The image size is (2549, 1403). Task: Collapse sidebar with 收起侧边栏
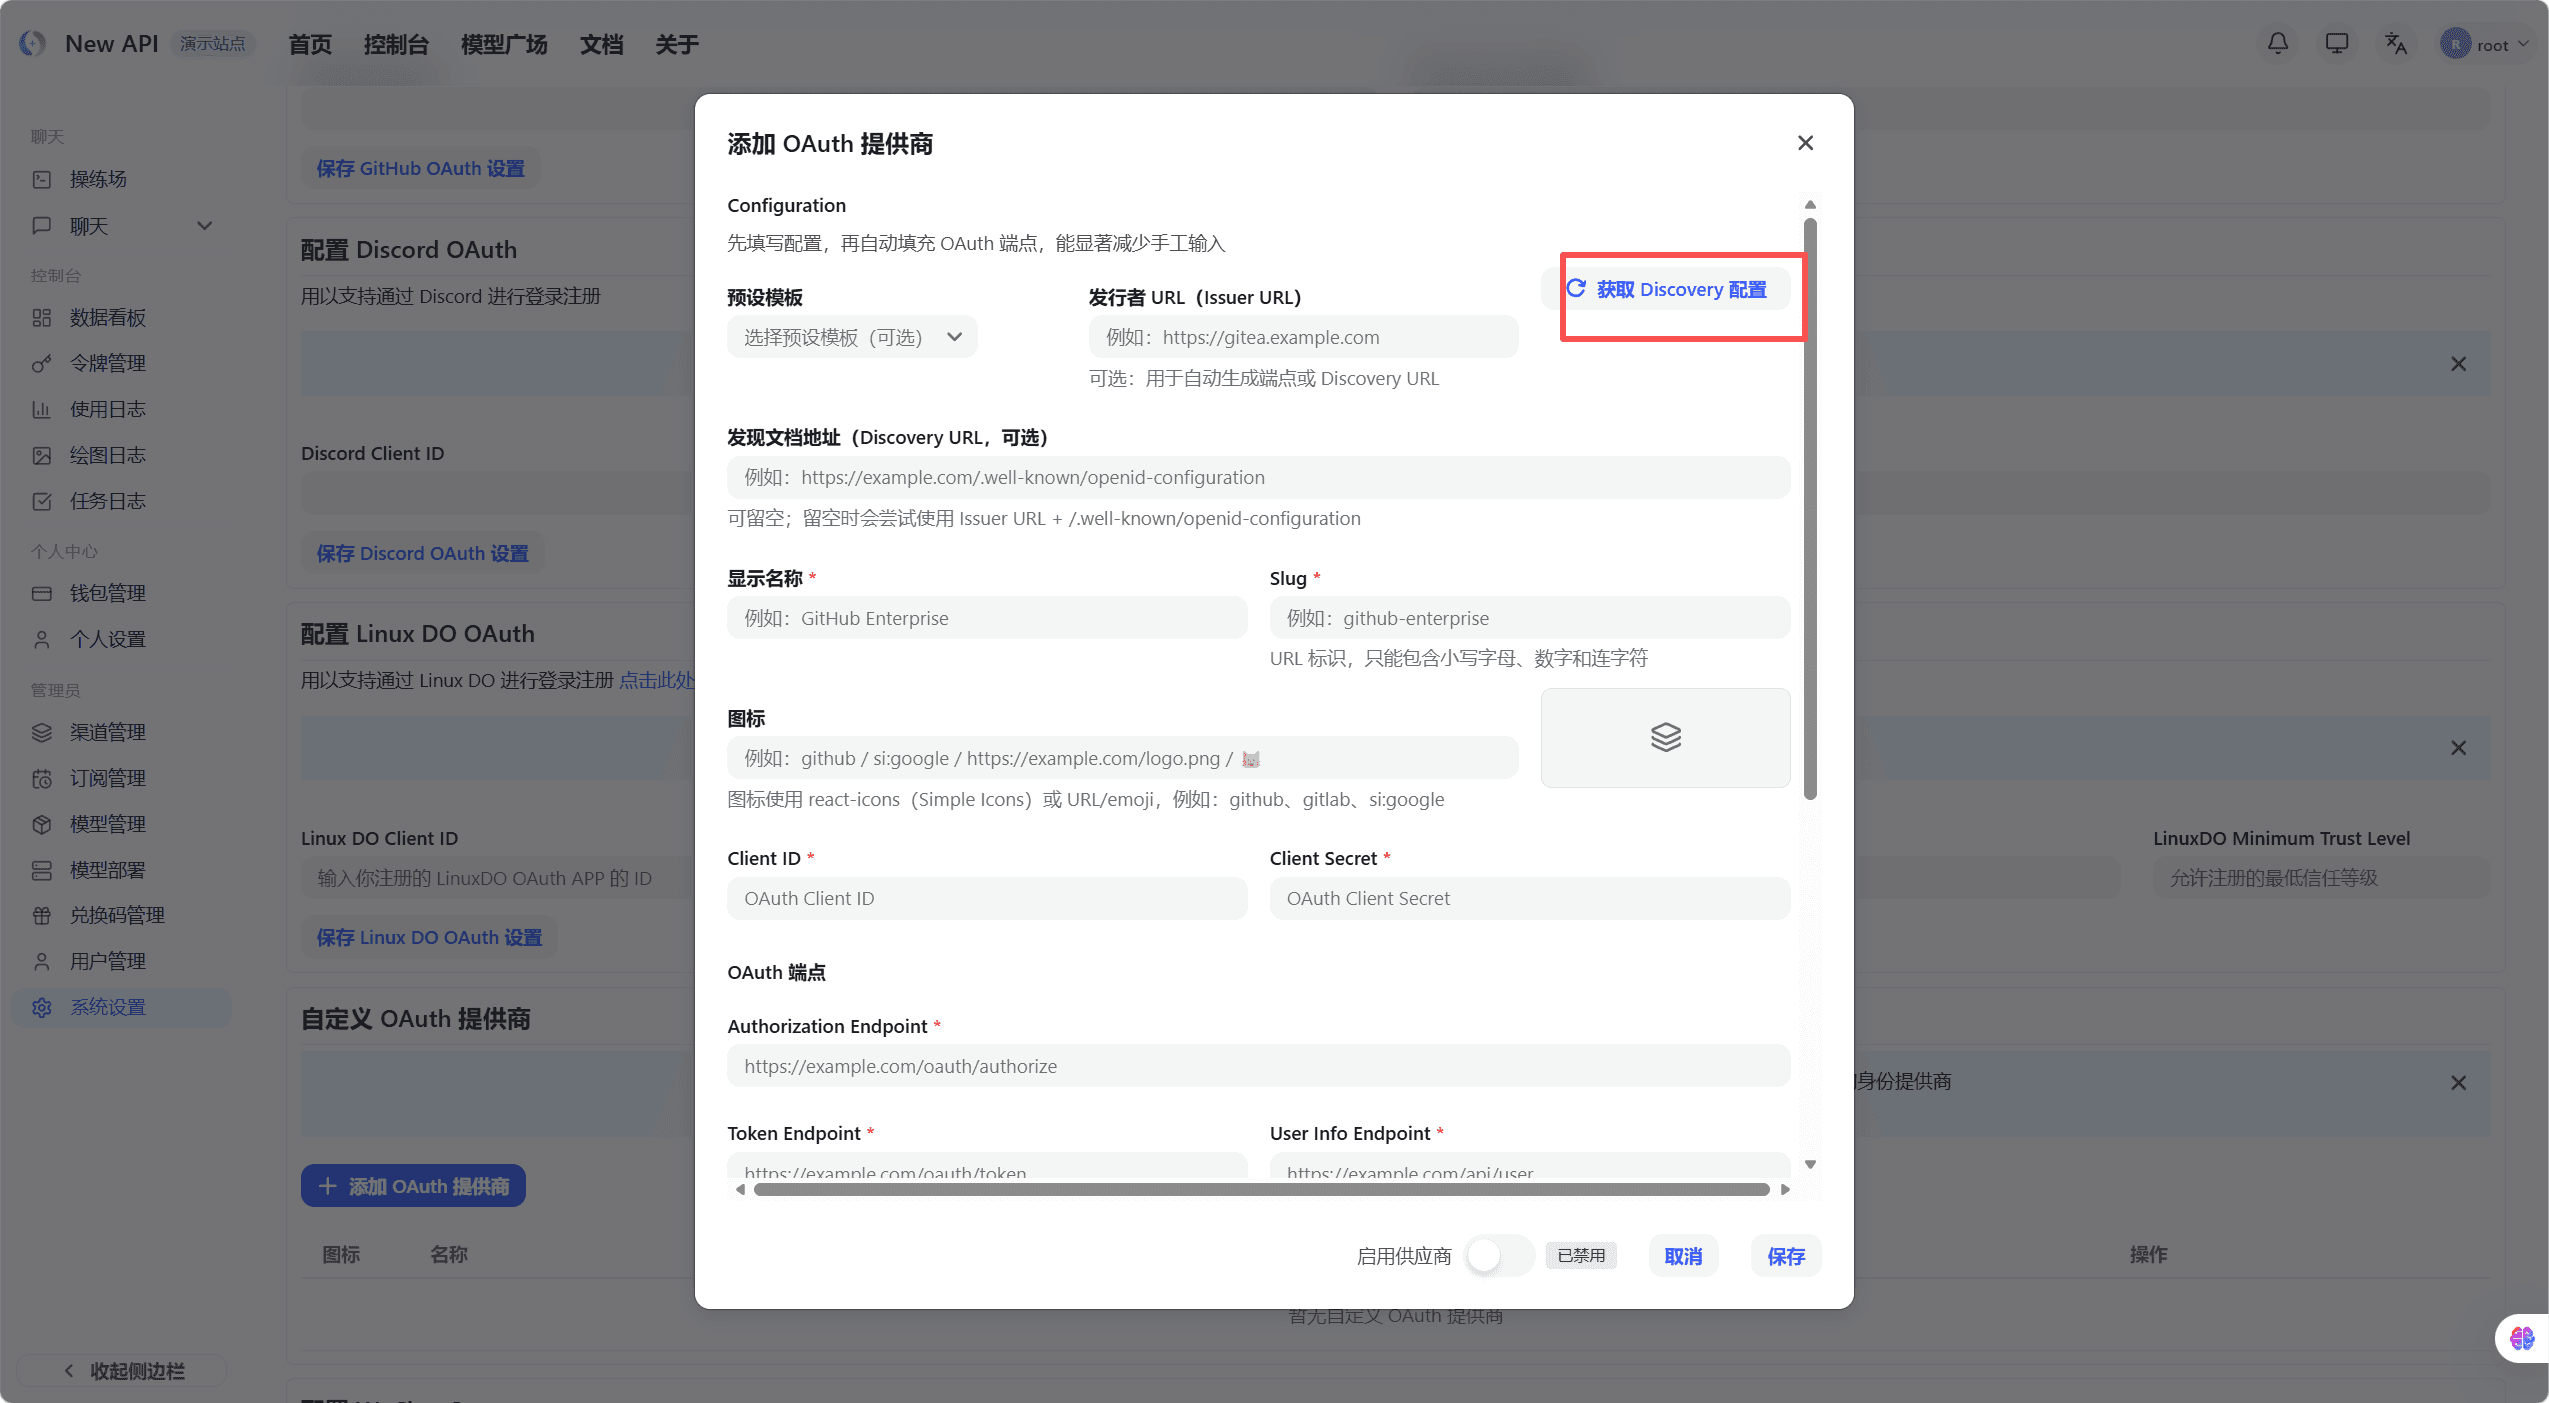[x=124, y=1371]
